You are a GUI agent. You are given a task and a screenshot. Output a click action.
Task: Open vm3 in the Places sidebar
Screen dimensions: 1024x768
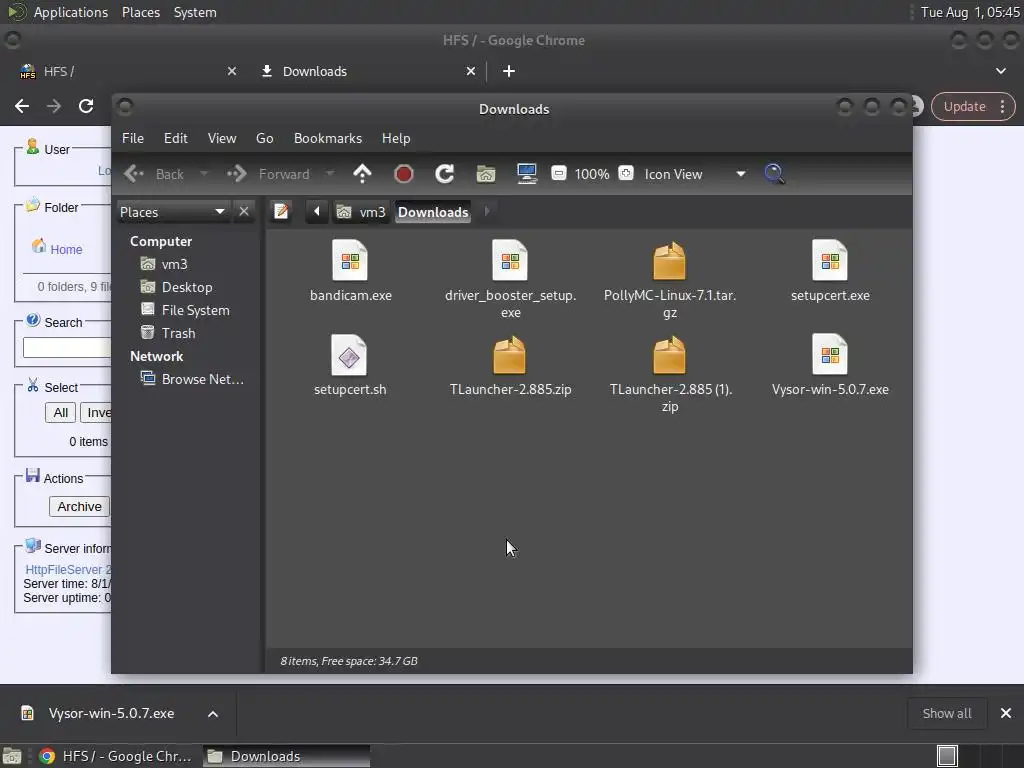[x=175, y=264]
